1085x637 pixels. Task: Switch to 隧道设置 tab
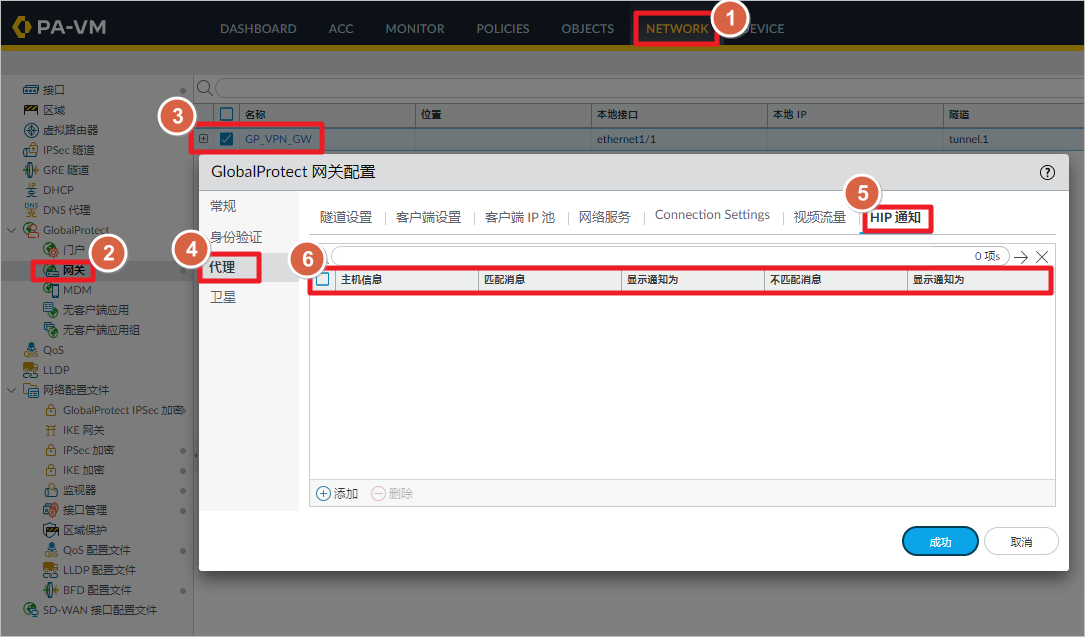[x=346, y=217]
